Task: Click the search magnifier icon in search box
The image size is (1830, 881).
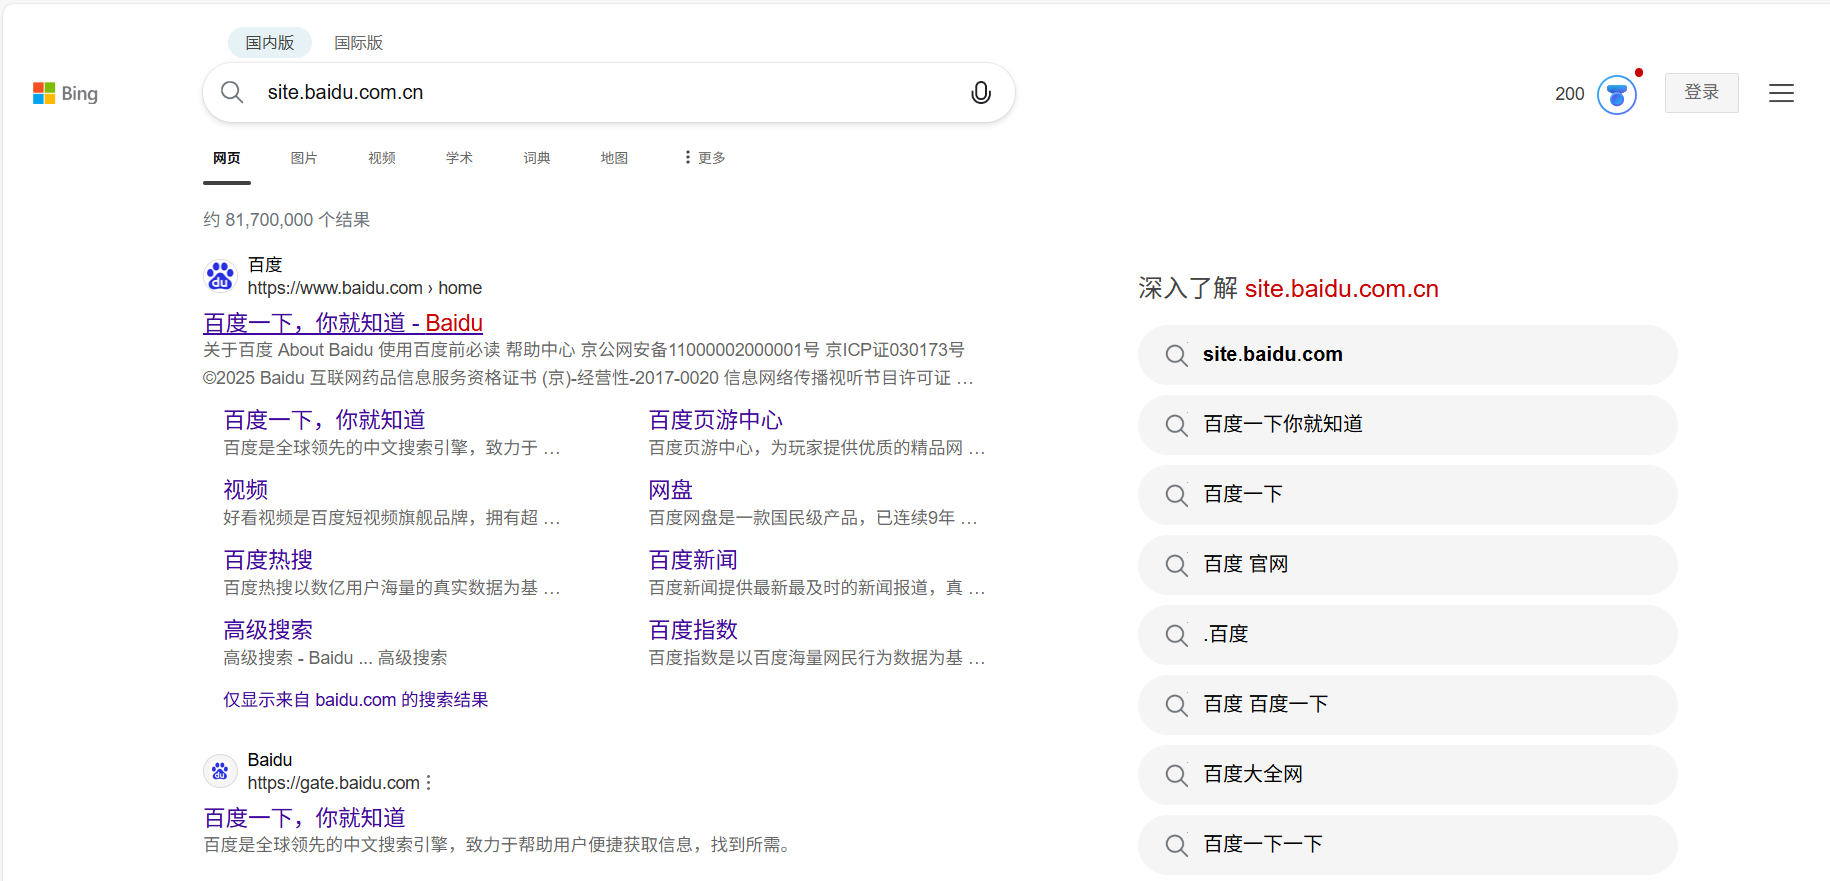Action: tap(232, 92)
